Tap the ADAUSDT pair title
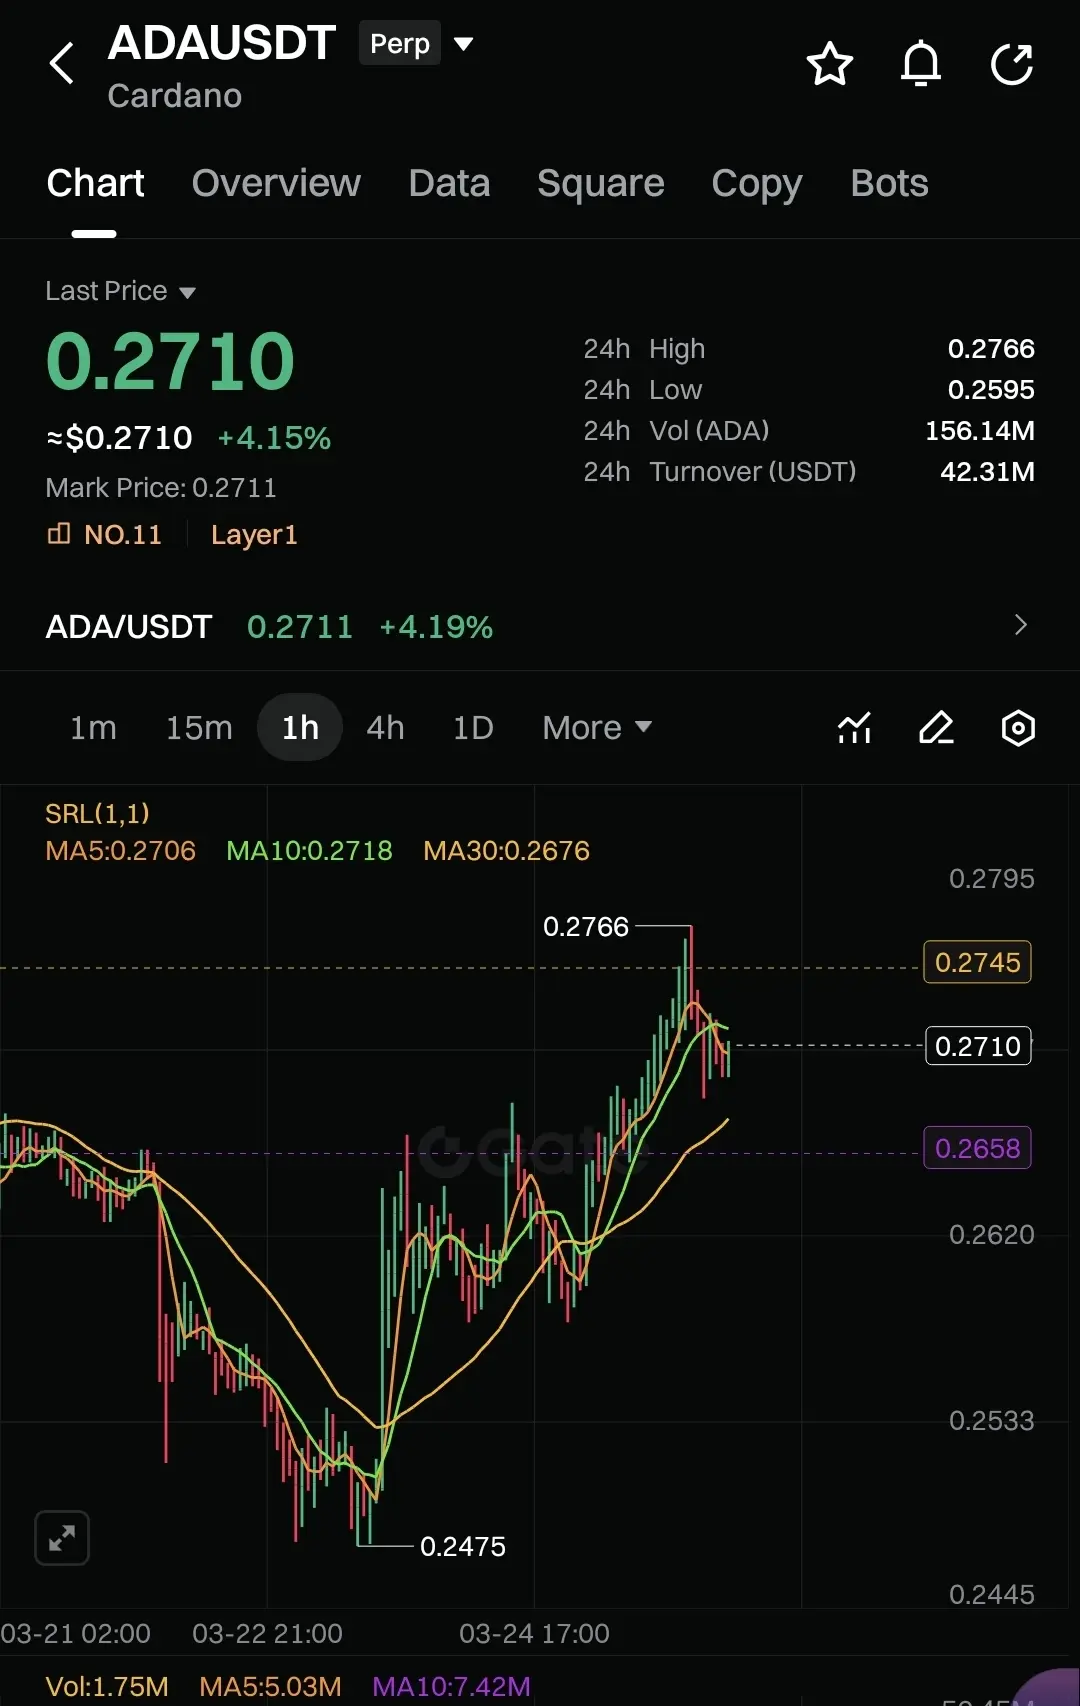This screenshot has height=1706, width=1080. [x=221, y=43]
